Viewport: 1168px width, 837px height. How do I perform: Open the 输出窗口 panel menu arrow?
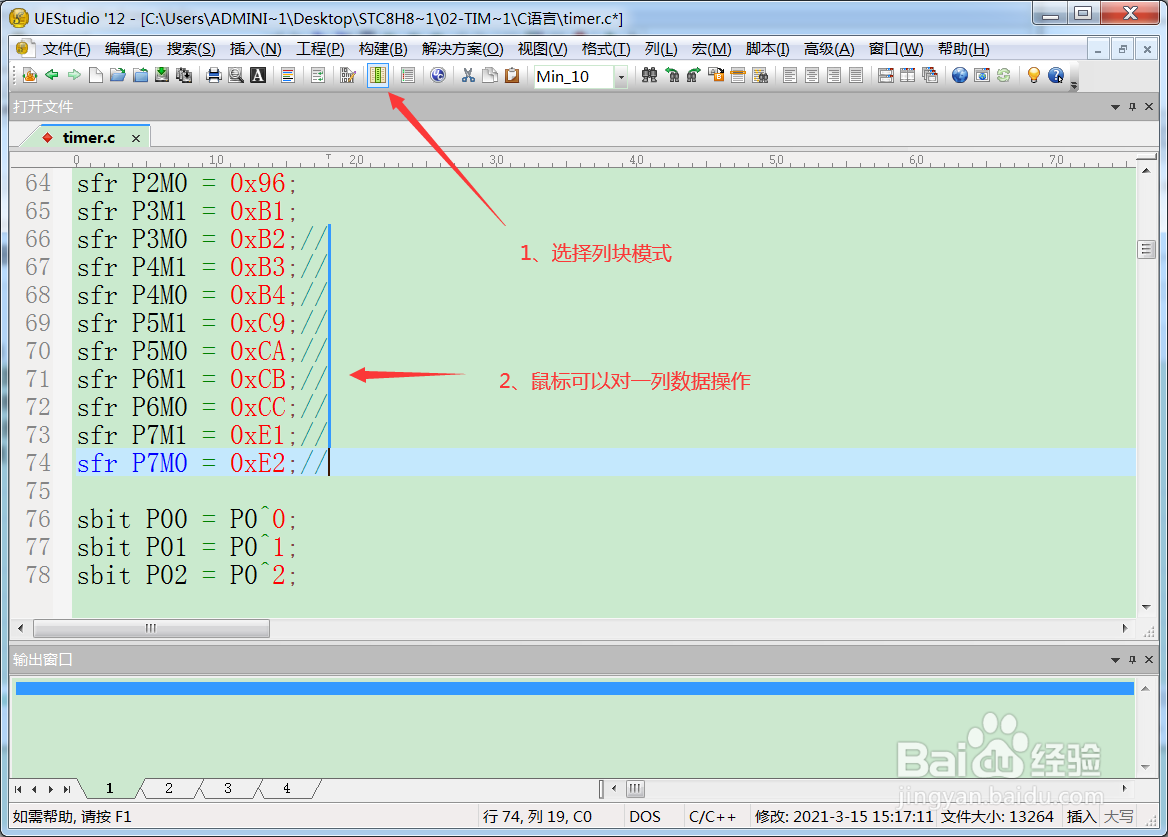1114,660
